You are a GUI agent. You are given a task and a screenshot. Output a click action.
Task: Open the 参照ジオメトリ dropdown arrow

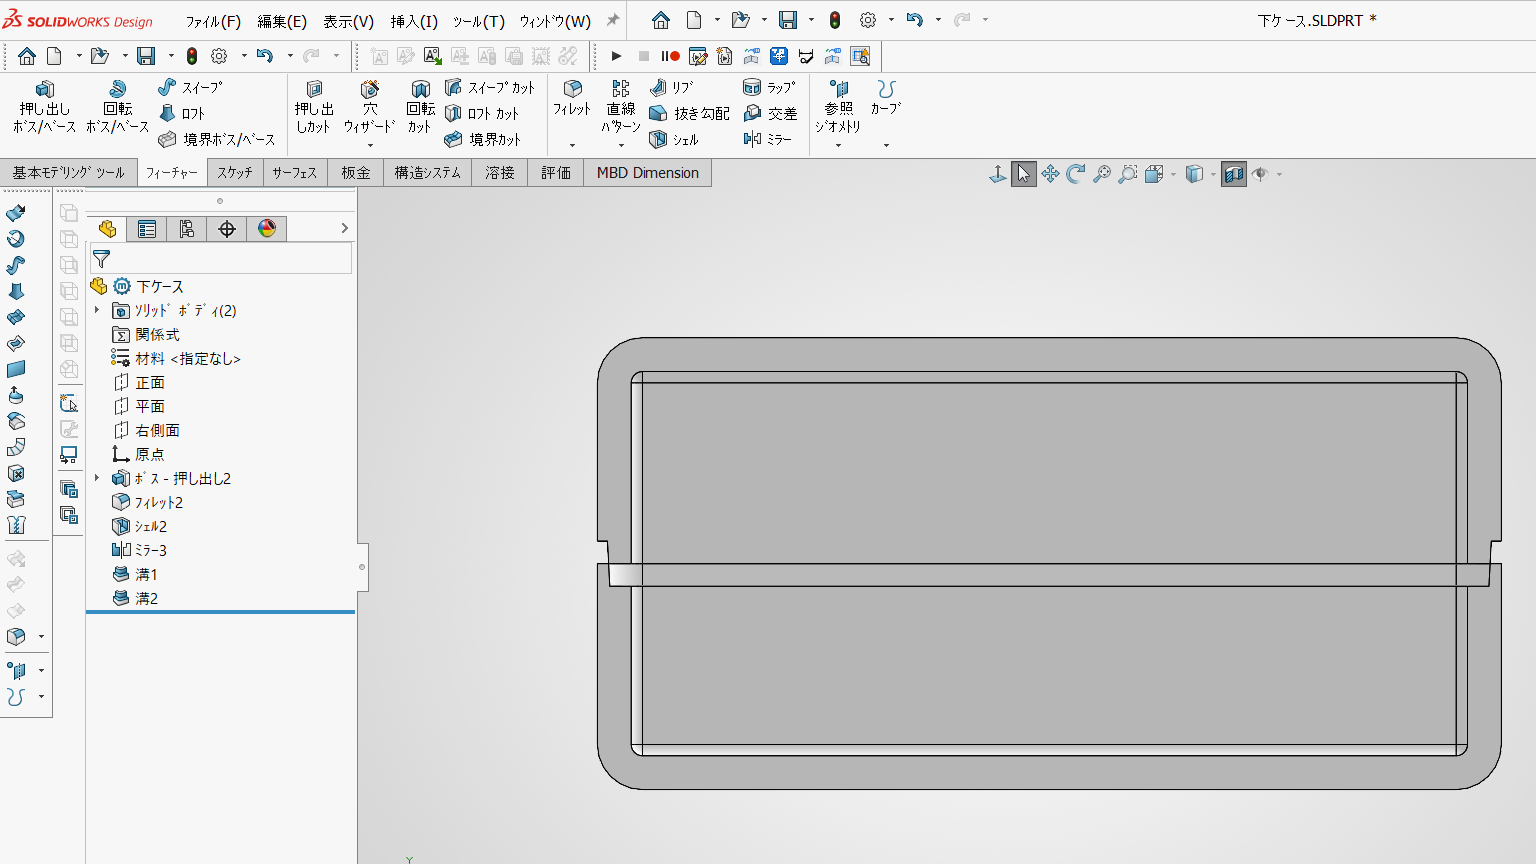point(838,146)
